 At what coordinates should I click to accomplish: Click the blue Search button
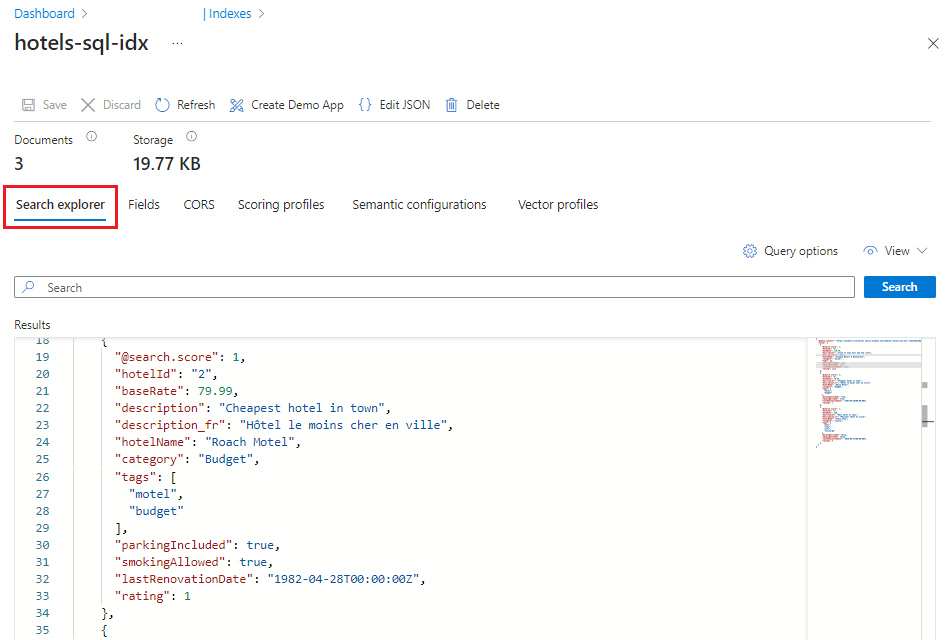click(898, 286)
